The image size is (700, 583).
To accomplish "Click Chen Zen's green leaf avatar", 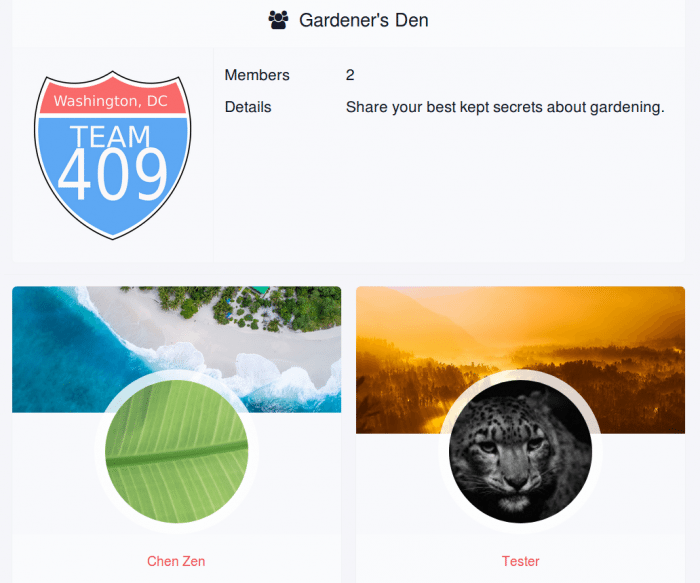I will (176, 451).
